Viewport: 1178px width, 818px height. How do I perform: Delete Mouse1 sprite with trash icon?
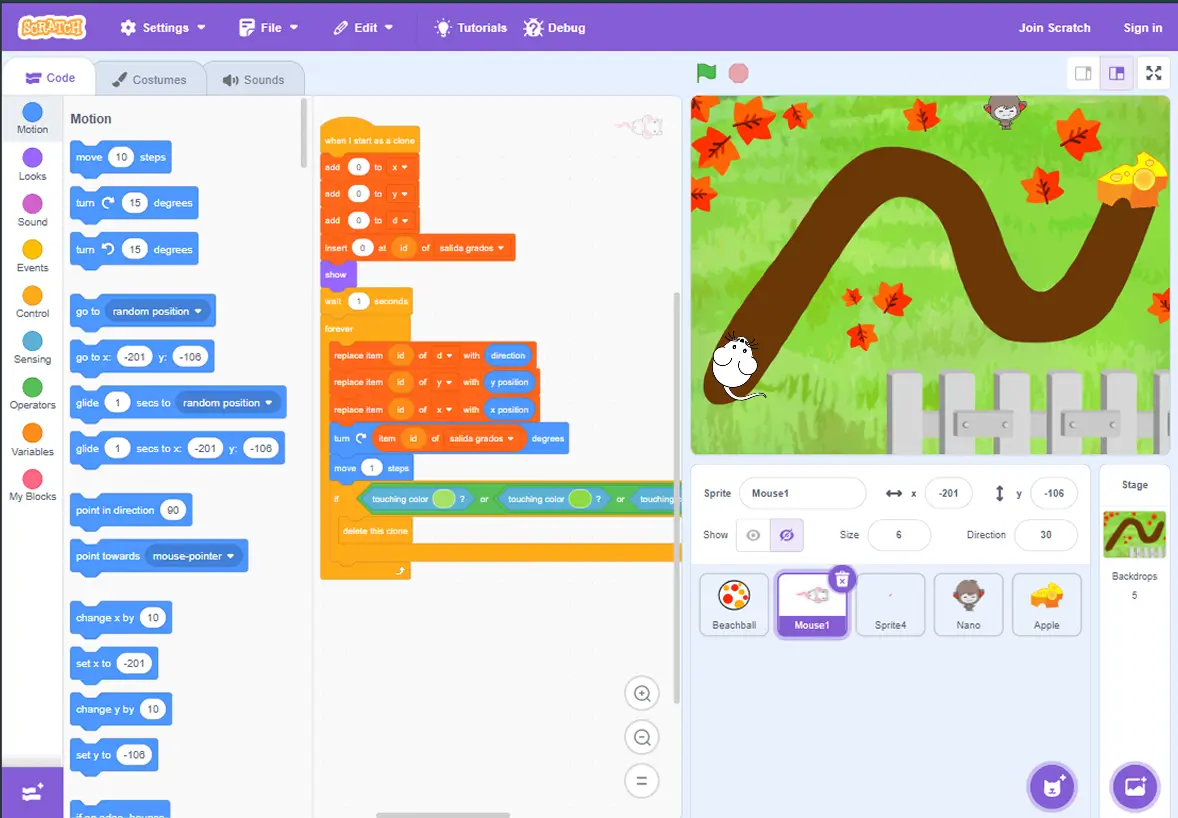pos(842,579)
